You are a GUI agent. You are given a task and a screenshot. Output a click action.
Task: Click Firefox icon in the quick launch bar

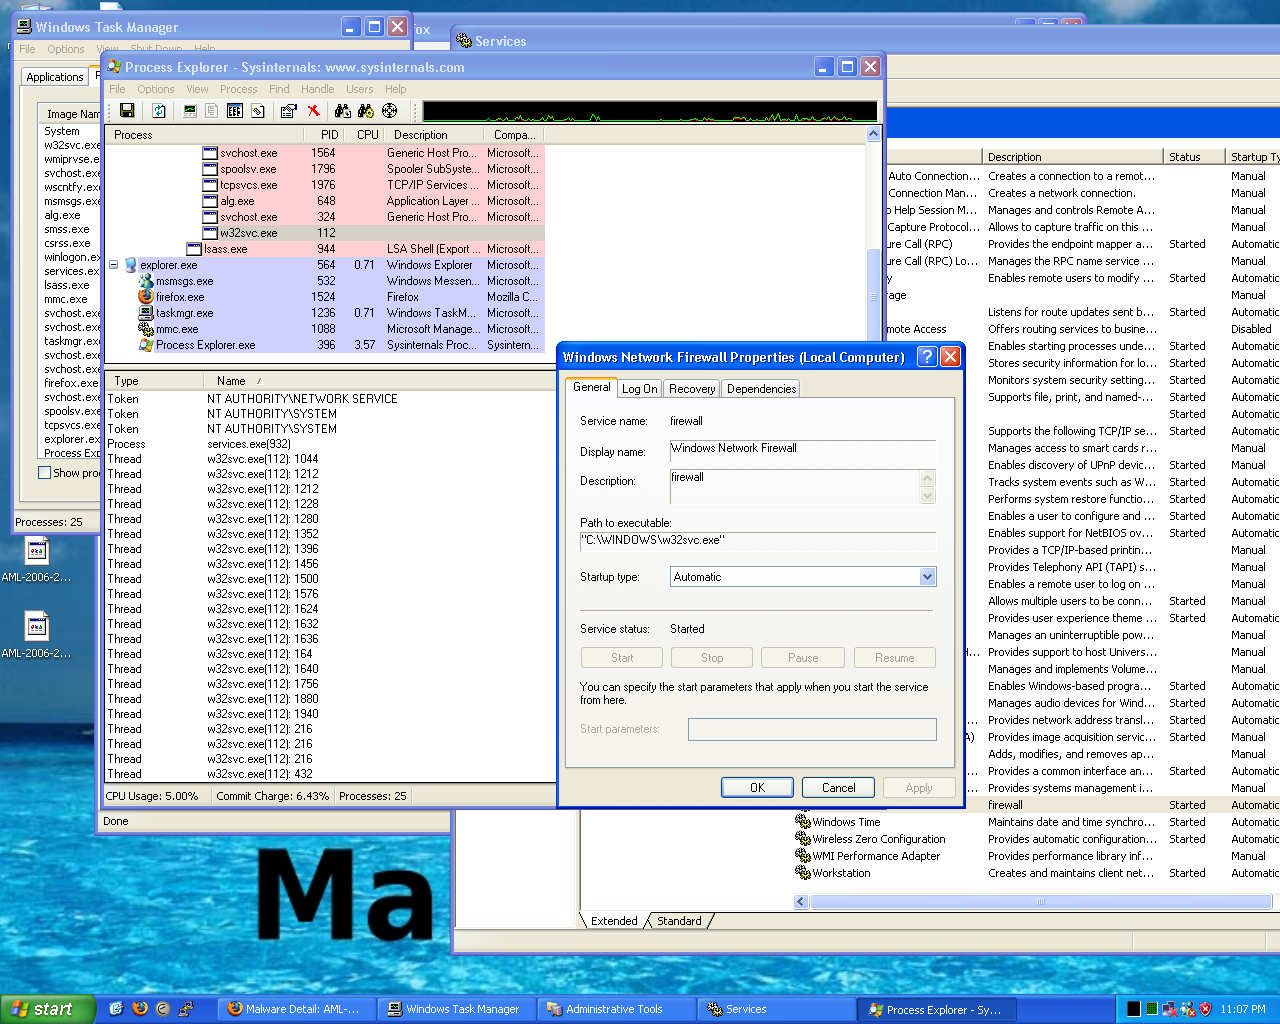pyautogui.click(x=140, y=1009)
